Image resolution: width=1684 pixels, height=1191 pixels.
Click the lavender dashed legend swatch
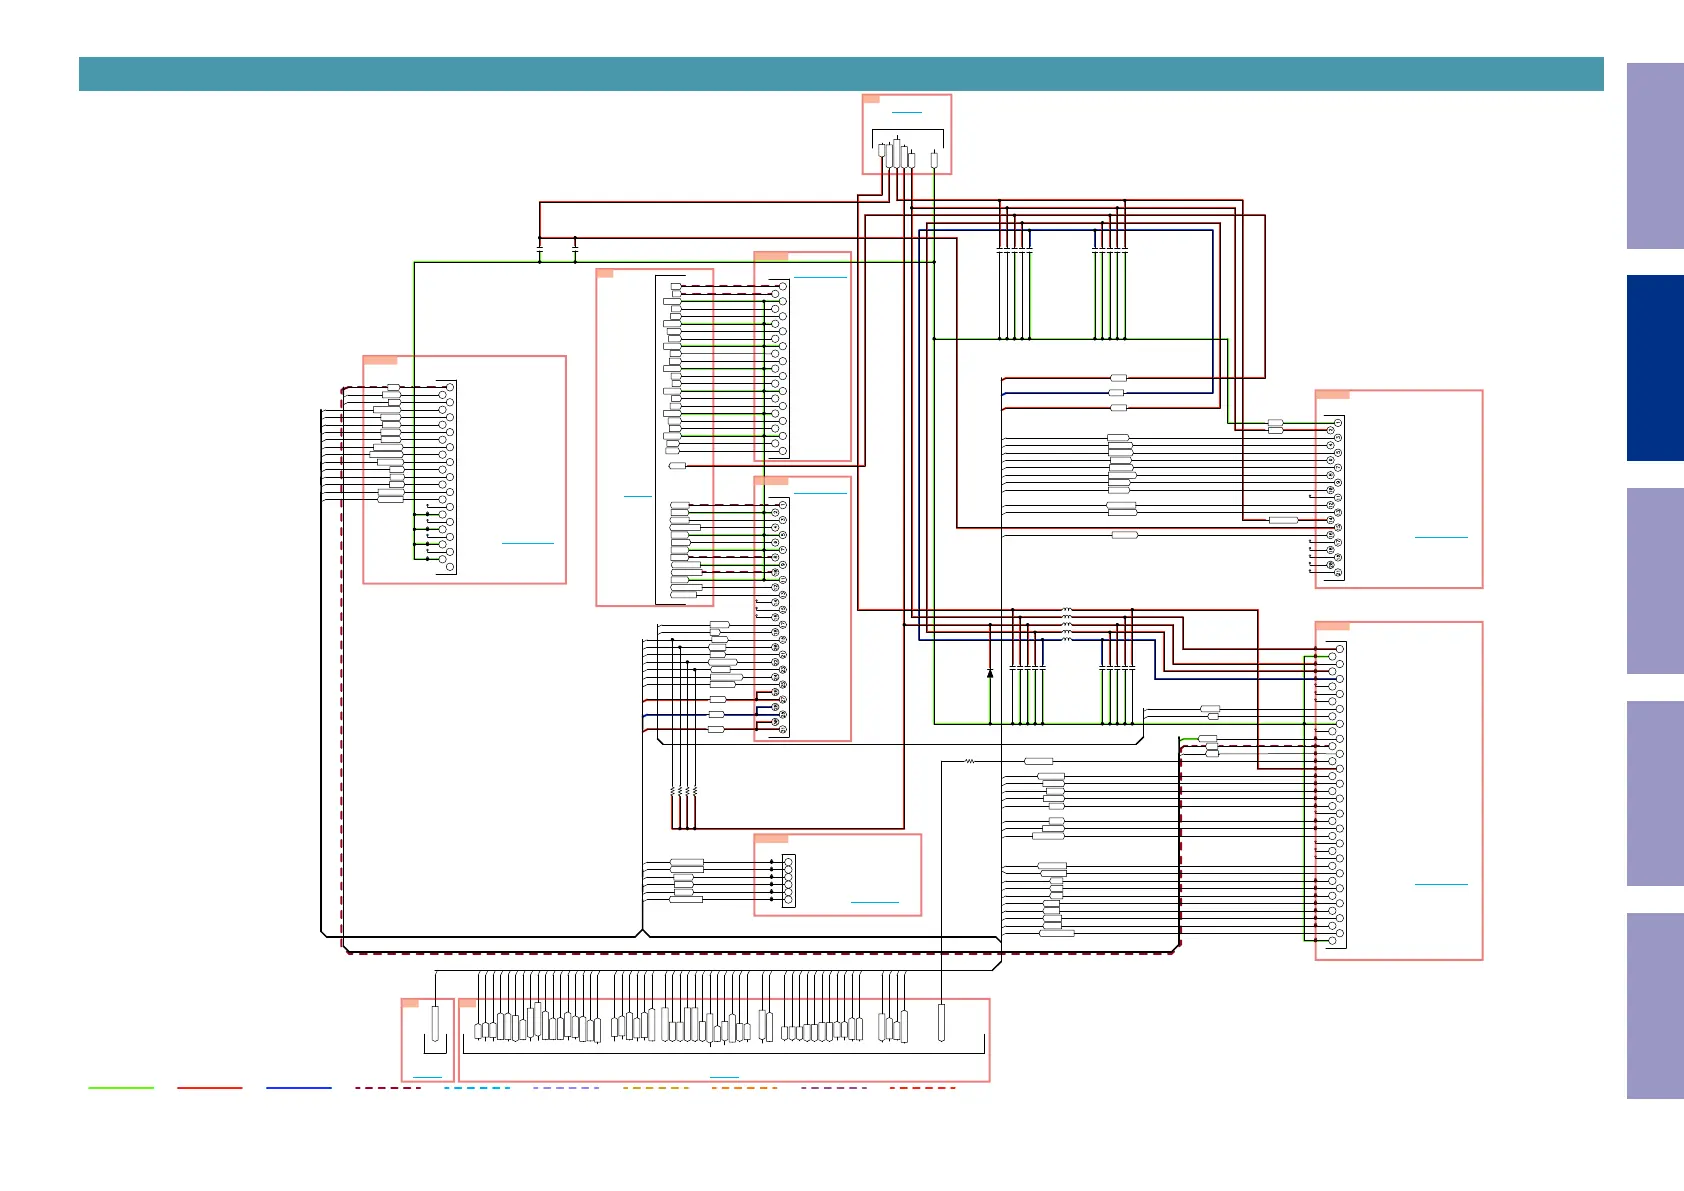(x=566, y=1088)
